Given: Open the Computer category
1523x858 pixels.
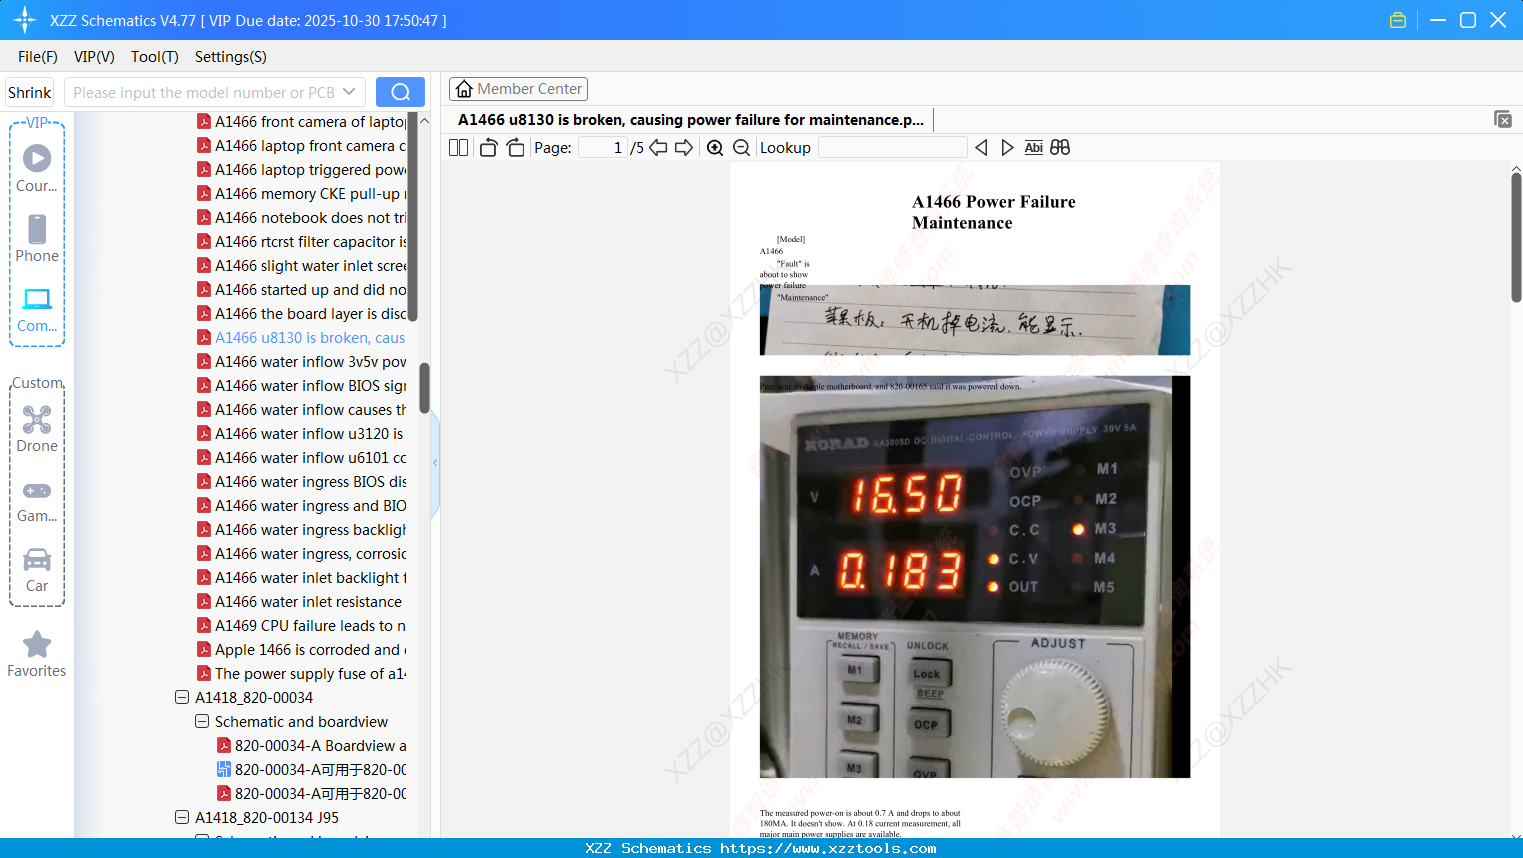Looking at the screenshot, I should (x=37, y=309).
